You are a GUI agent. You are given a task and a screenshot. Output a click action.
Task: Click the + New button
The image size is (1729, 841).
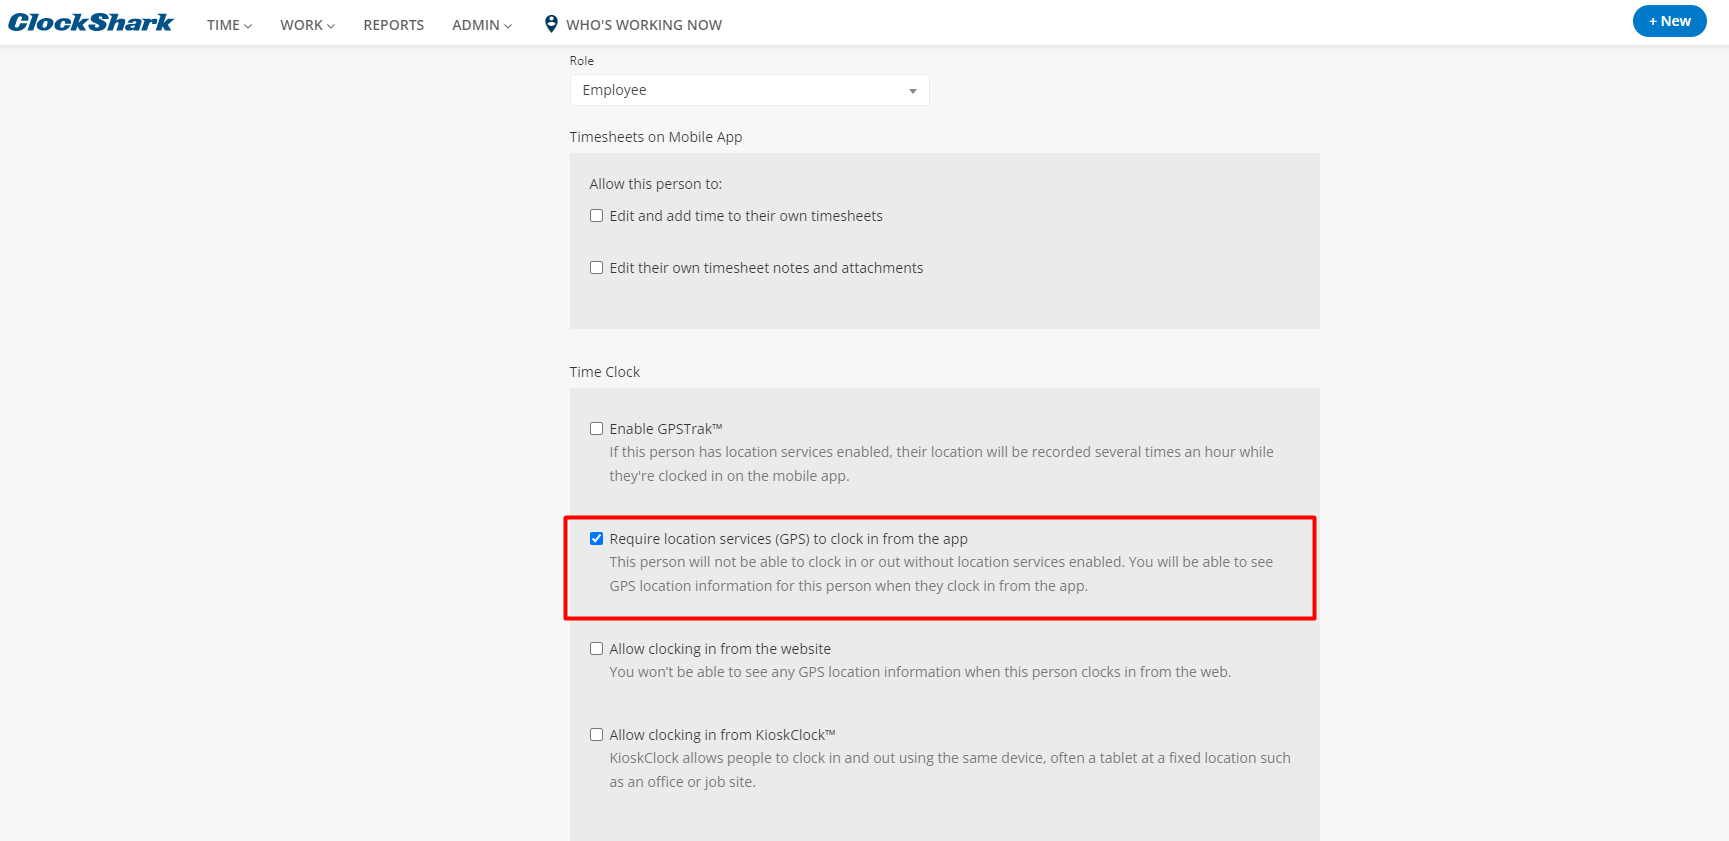click(1669, 21)
